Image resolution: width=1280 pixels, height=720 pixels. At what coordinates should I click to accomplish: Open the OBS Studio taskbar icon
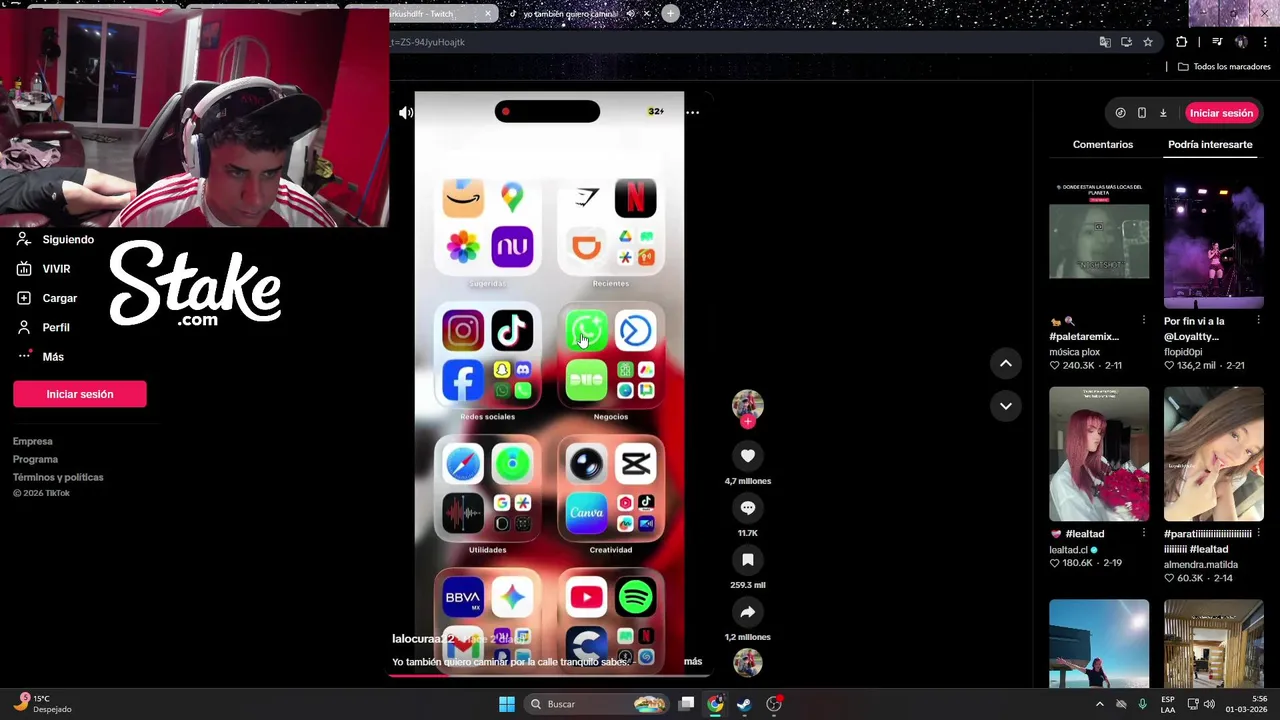tap(773, 704)
